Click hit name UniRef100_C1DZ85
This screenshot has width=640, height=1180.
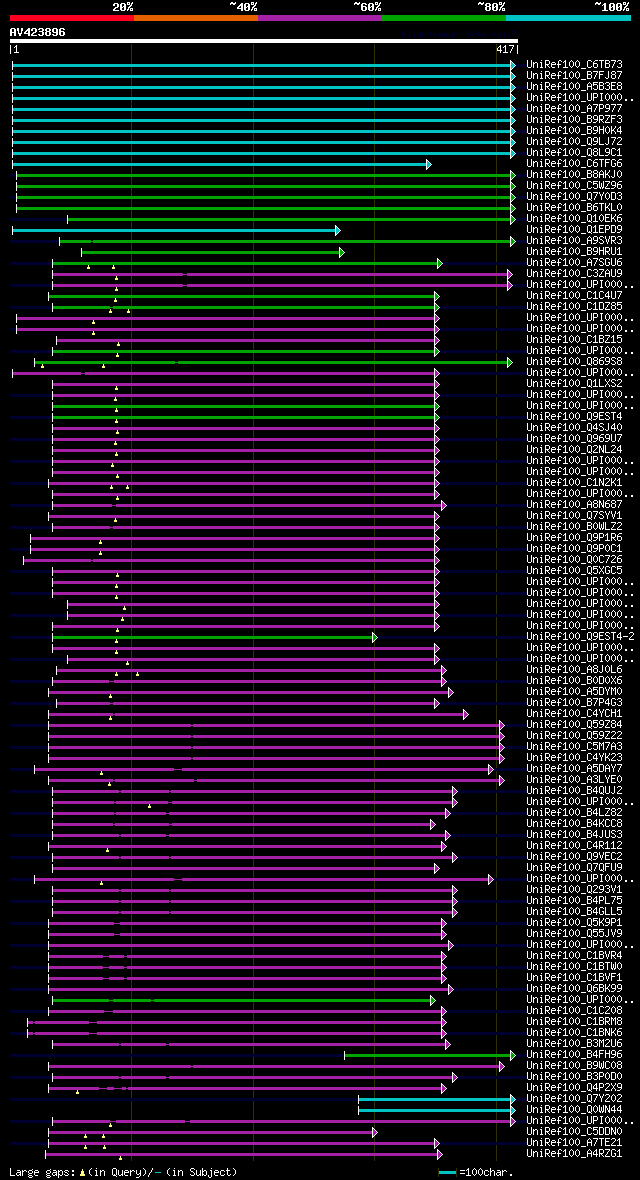pos(574,307)
